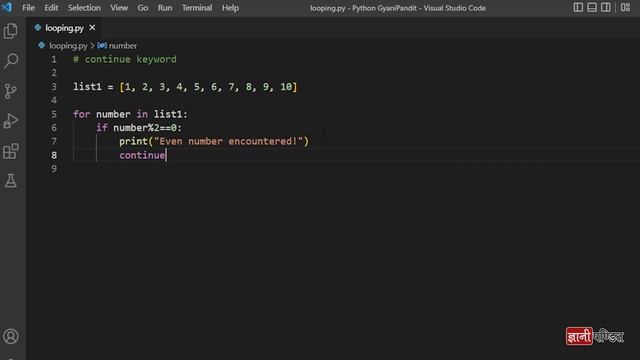Screen dimensions: 640x360
Task: Toggle secondary side bar layout icon
Action: click(x=606, y=7)
